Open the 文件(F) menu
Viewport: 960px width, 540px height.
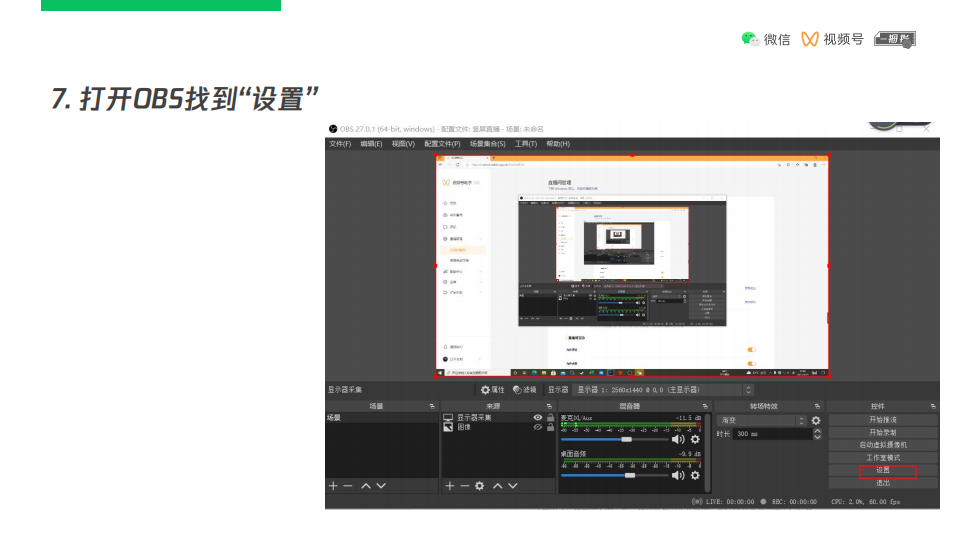341,144
